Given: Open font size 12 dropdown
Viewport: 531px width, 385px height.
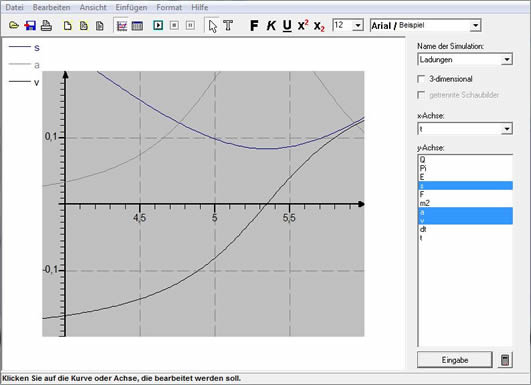Looking at the screenshot, I should click(358, 25).
